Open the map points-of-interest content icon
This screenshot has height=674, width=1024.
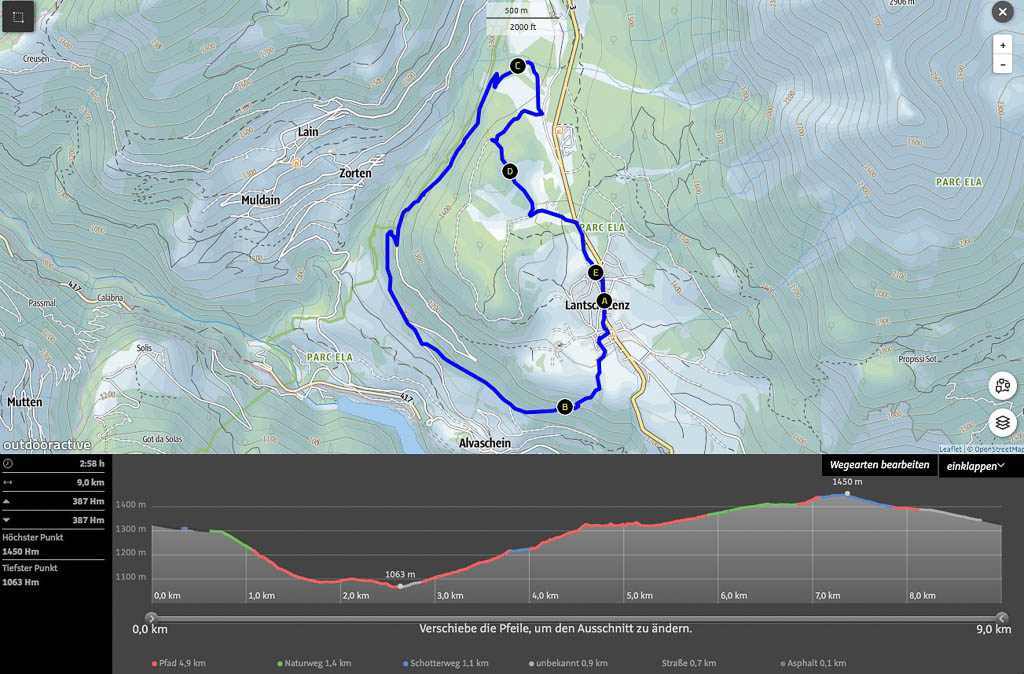(1003, 385)
